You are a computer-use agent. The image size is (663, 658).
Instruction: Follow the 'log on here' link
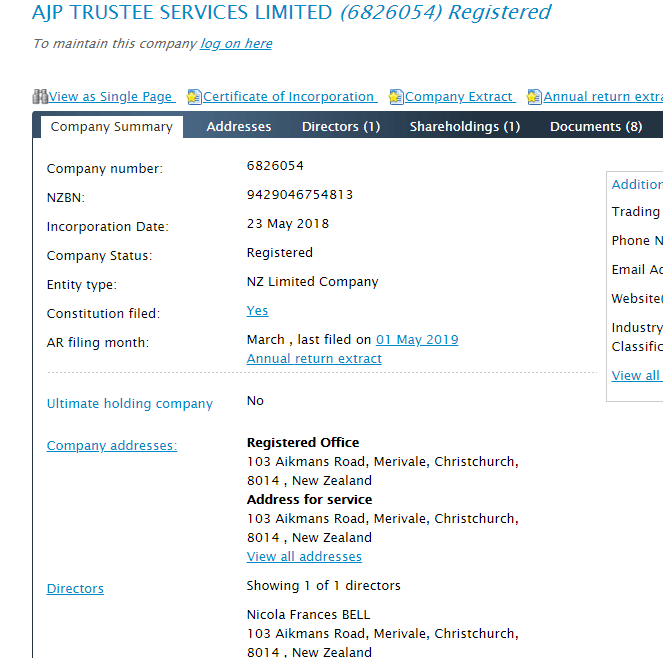[236, 44]
